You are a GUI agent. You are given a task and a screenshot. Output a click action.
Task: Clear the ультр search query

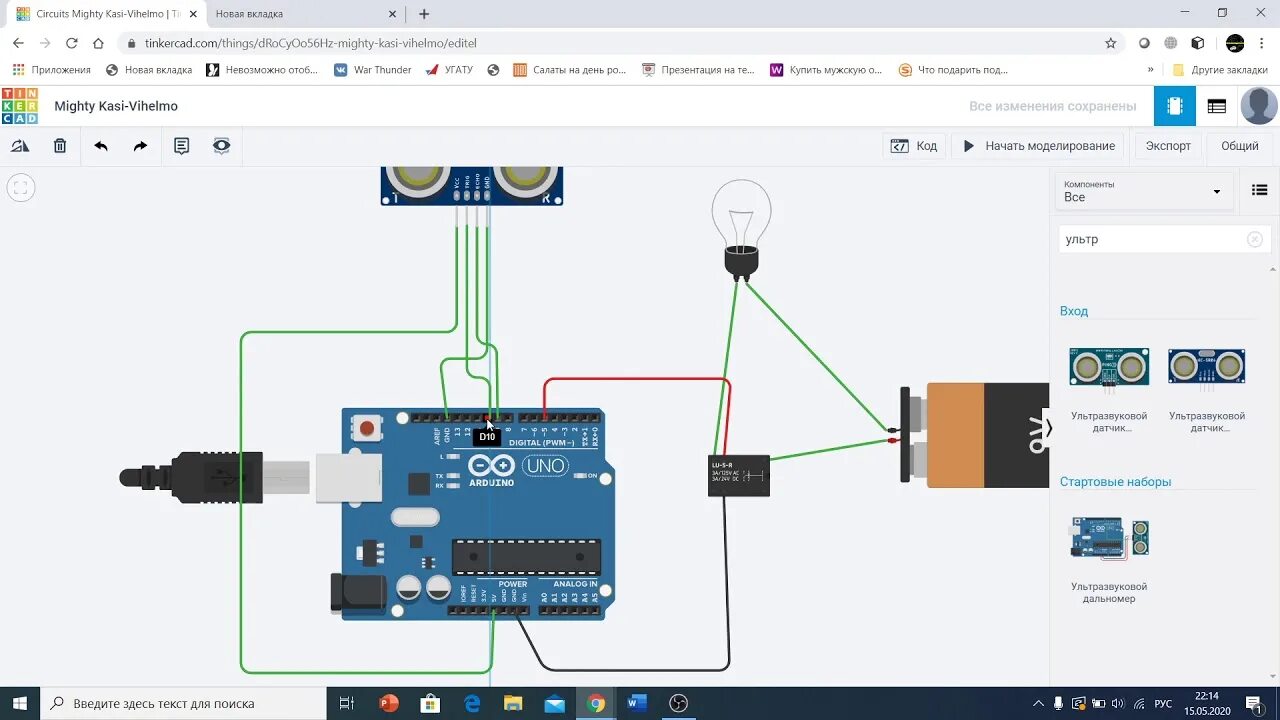point(1254,238)
